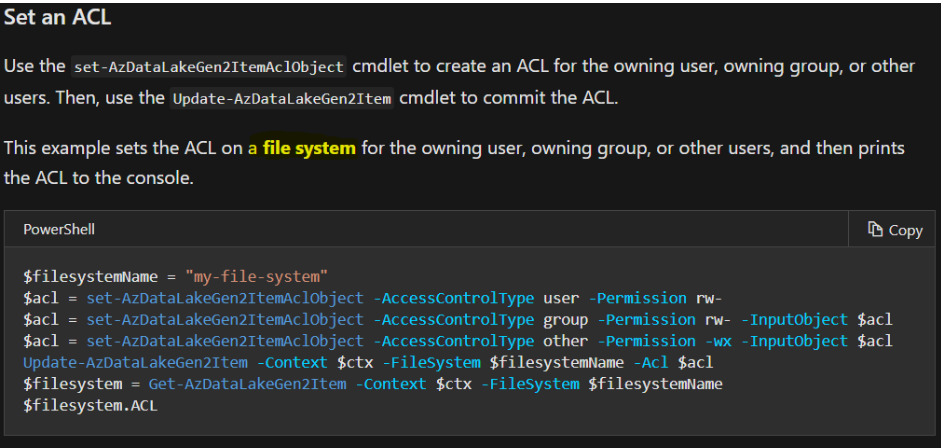Click inline code 'set-AzDataLakeGen2ItemAclObject' in paragraph

(x=209, y=67)
